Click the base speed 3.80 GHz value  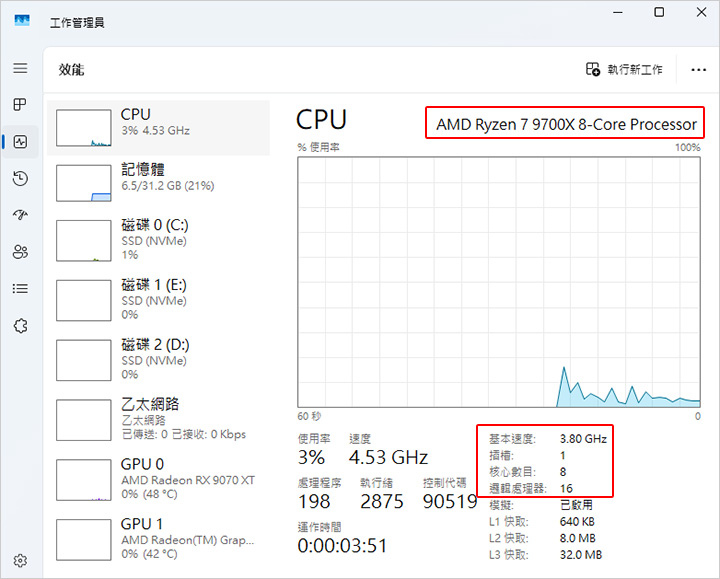click(583, 439)
